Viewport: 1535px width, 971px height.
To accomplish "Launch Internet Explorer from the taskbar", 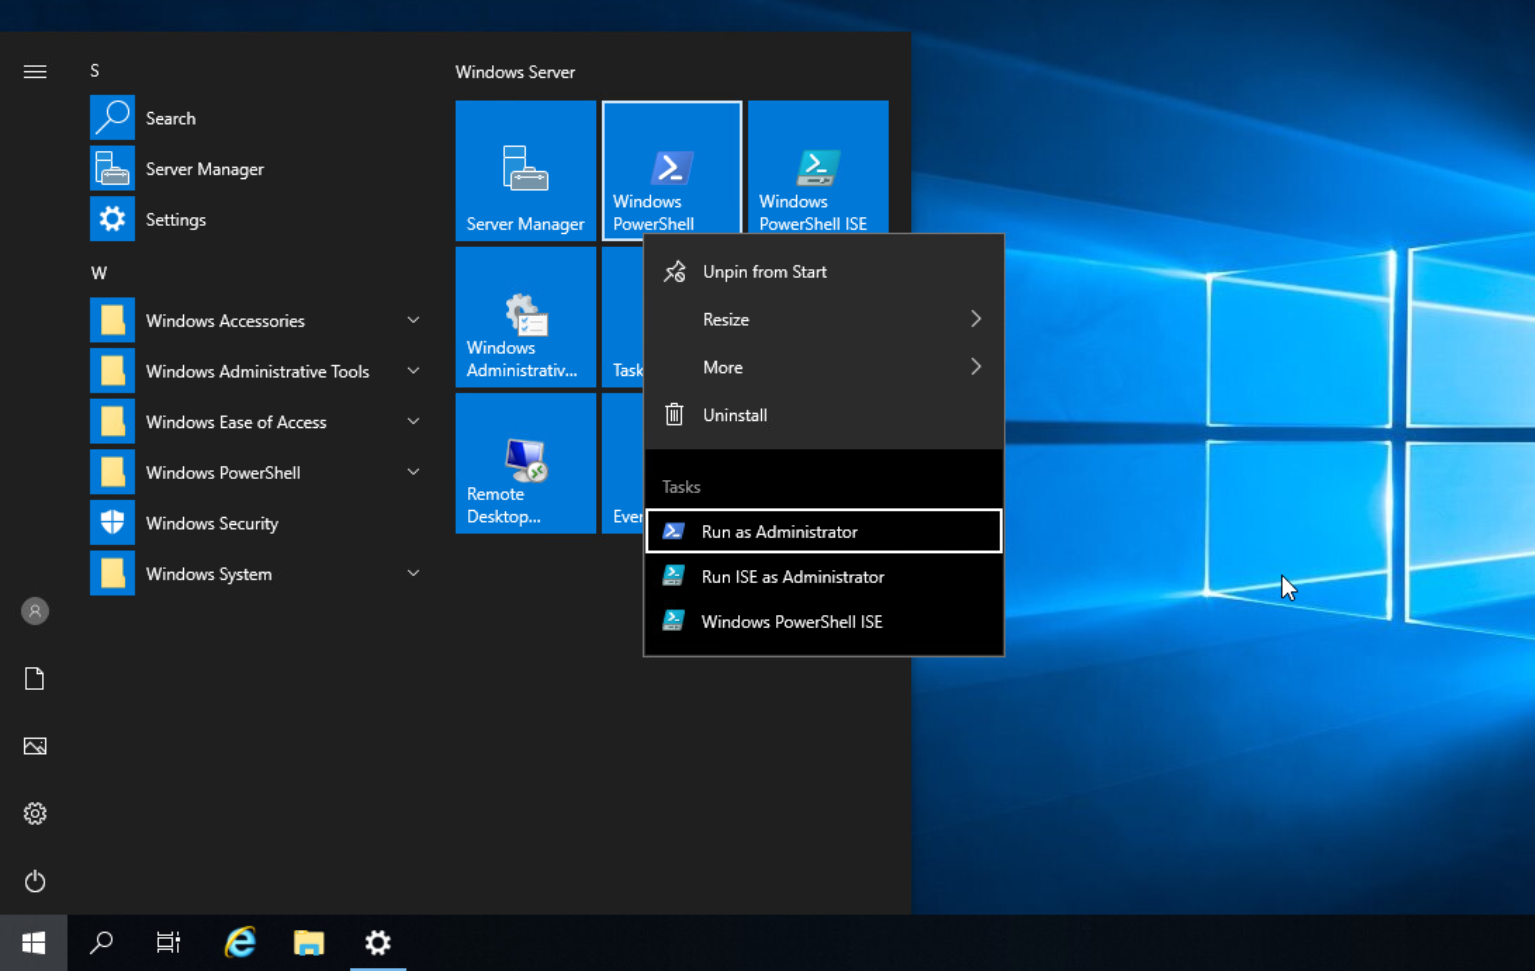I will click(x=240, y=943).
